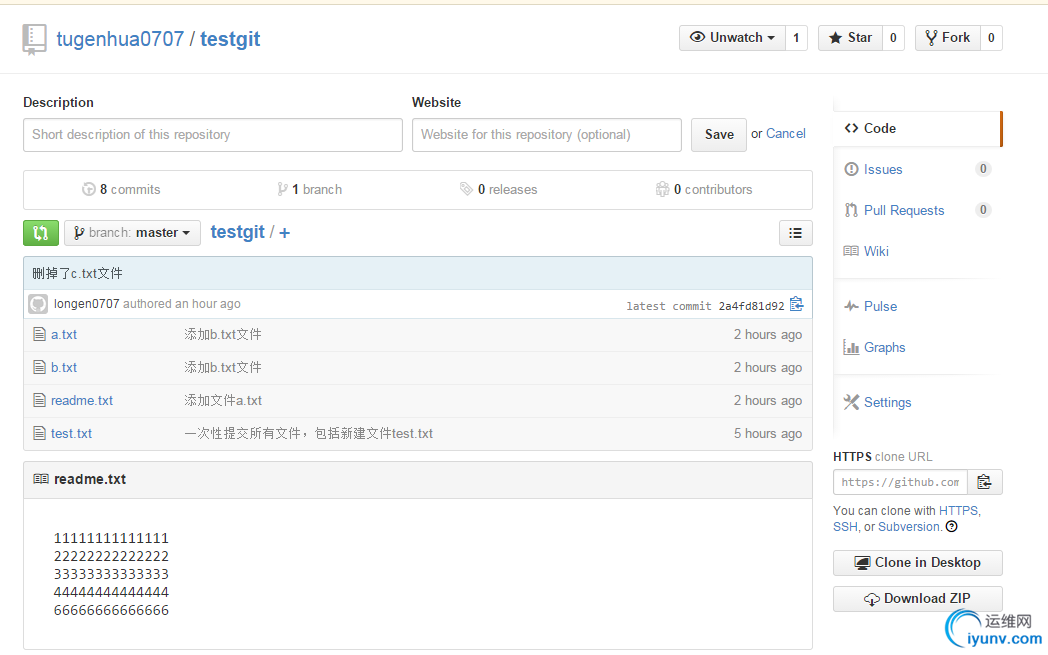Screen dimensions: 1048x655
Task: Click the Download ZIP button
Action: [917, 599]
